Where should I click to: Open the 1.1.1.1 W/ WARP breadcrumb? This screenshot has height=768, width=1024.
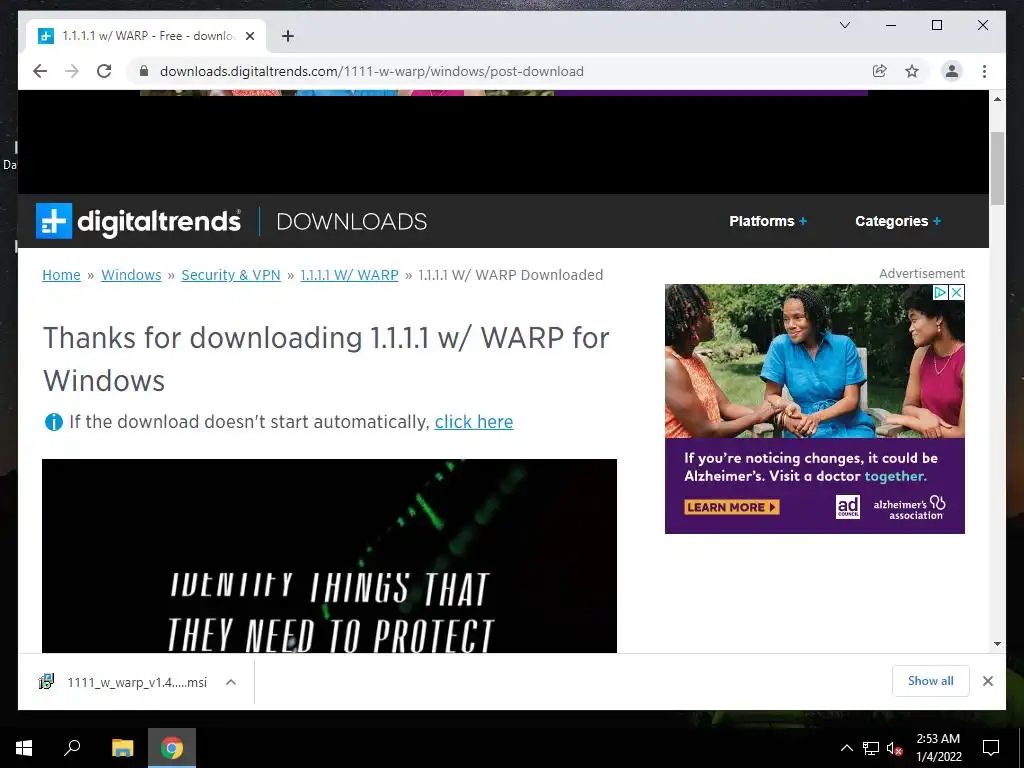pyautogui.click(x=349, y=275)
